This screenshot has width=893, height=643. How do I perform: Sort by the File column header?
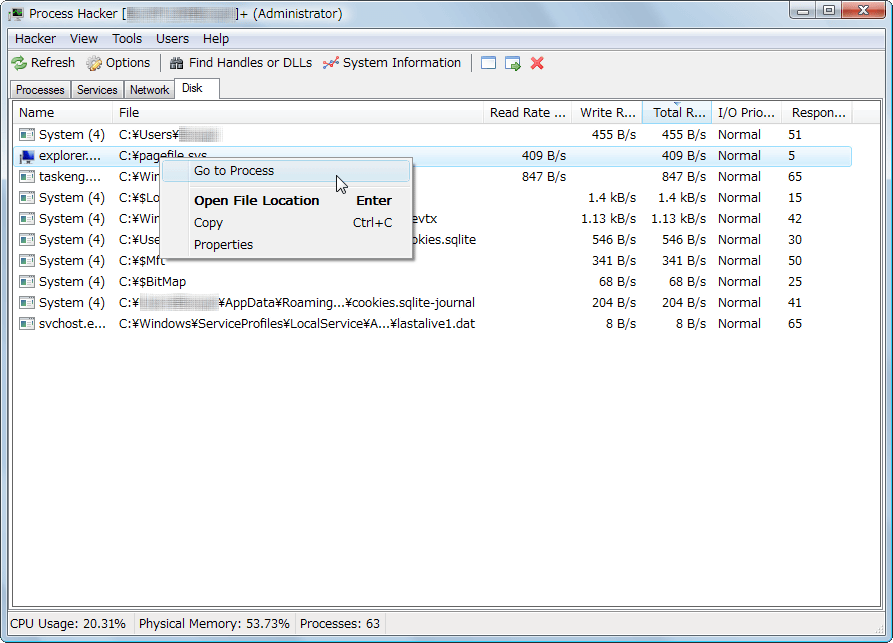coord(298,113)
